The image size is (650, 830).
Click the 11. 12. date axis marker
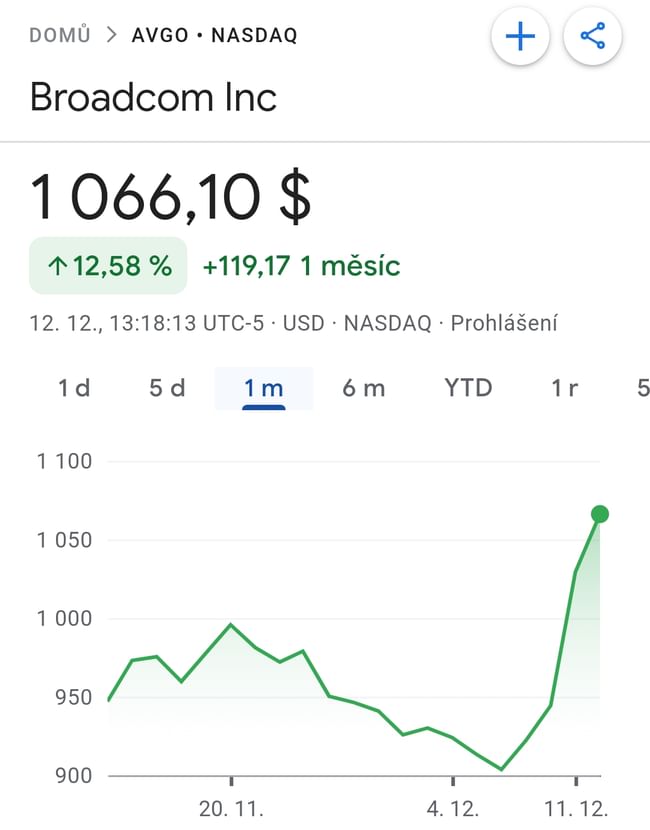pyautogui.click(x=576, y=808)
